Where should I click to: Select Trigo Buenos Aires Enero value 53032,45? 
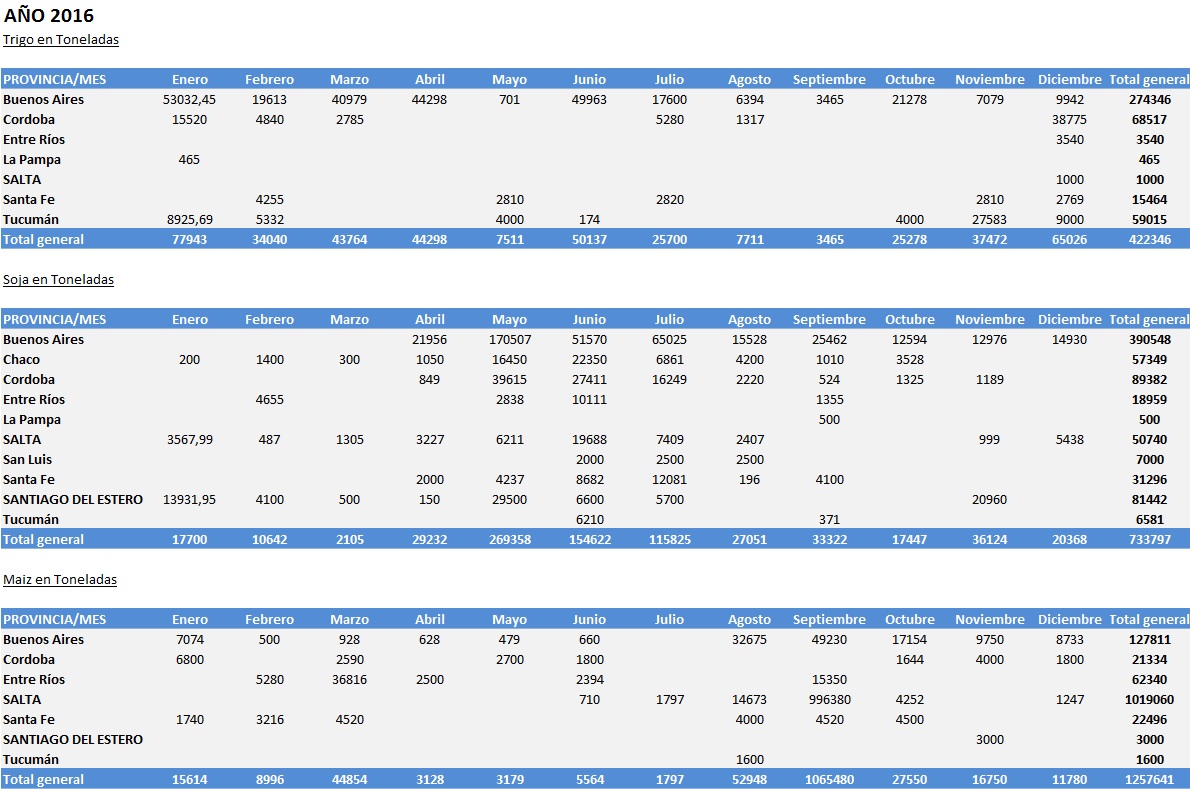pyautogui.click(x=190, y=99)
